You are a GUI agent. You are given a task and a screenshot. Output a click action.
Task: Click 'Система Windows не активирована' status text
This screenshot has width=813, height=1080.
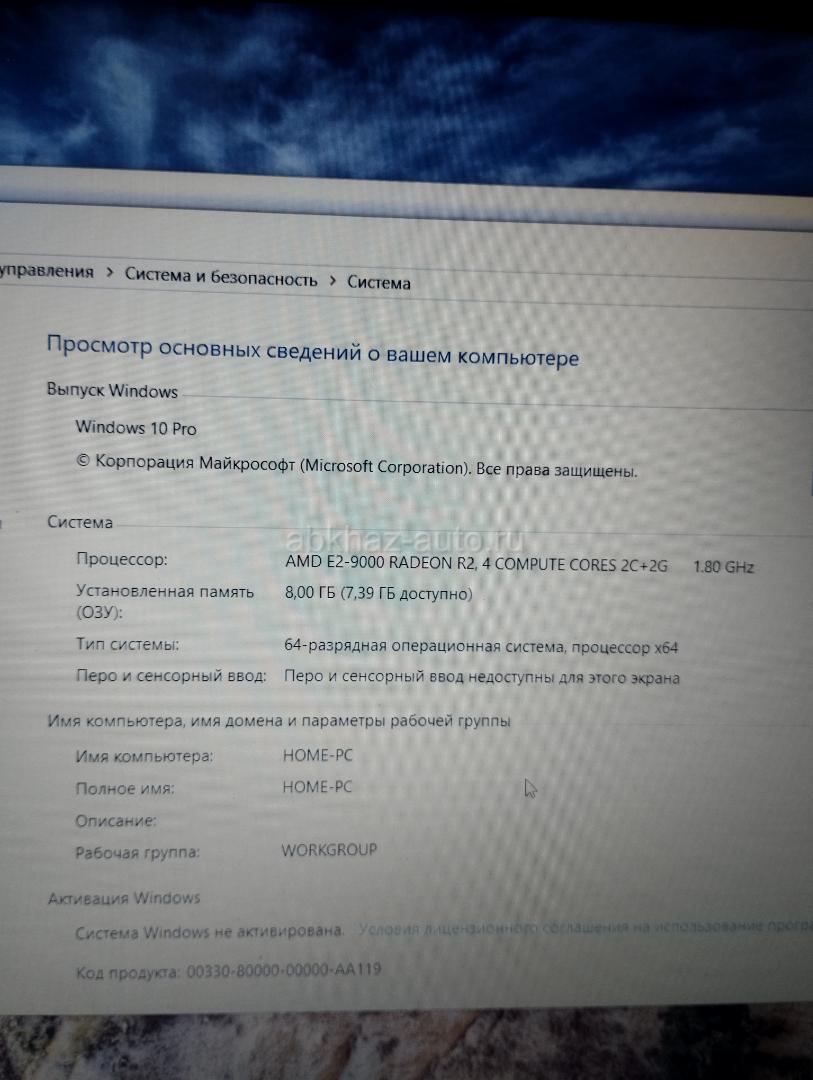point(209,932)
